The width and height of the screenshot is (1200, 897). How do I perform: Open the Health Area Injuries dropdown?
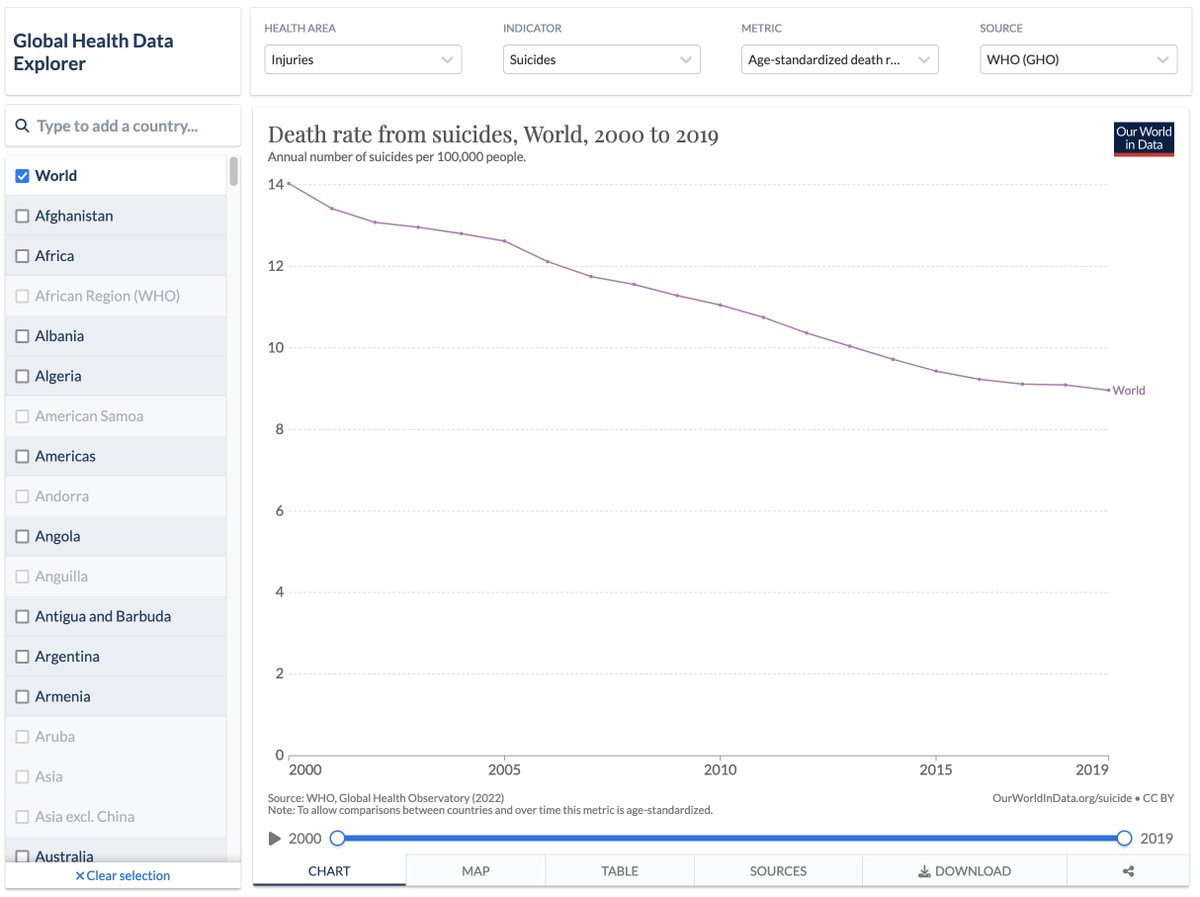point(363,60)
